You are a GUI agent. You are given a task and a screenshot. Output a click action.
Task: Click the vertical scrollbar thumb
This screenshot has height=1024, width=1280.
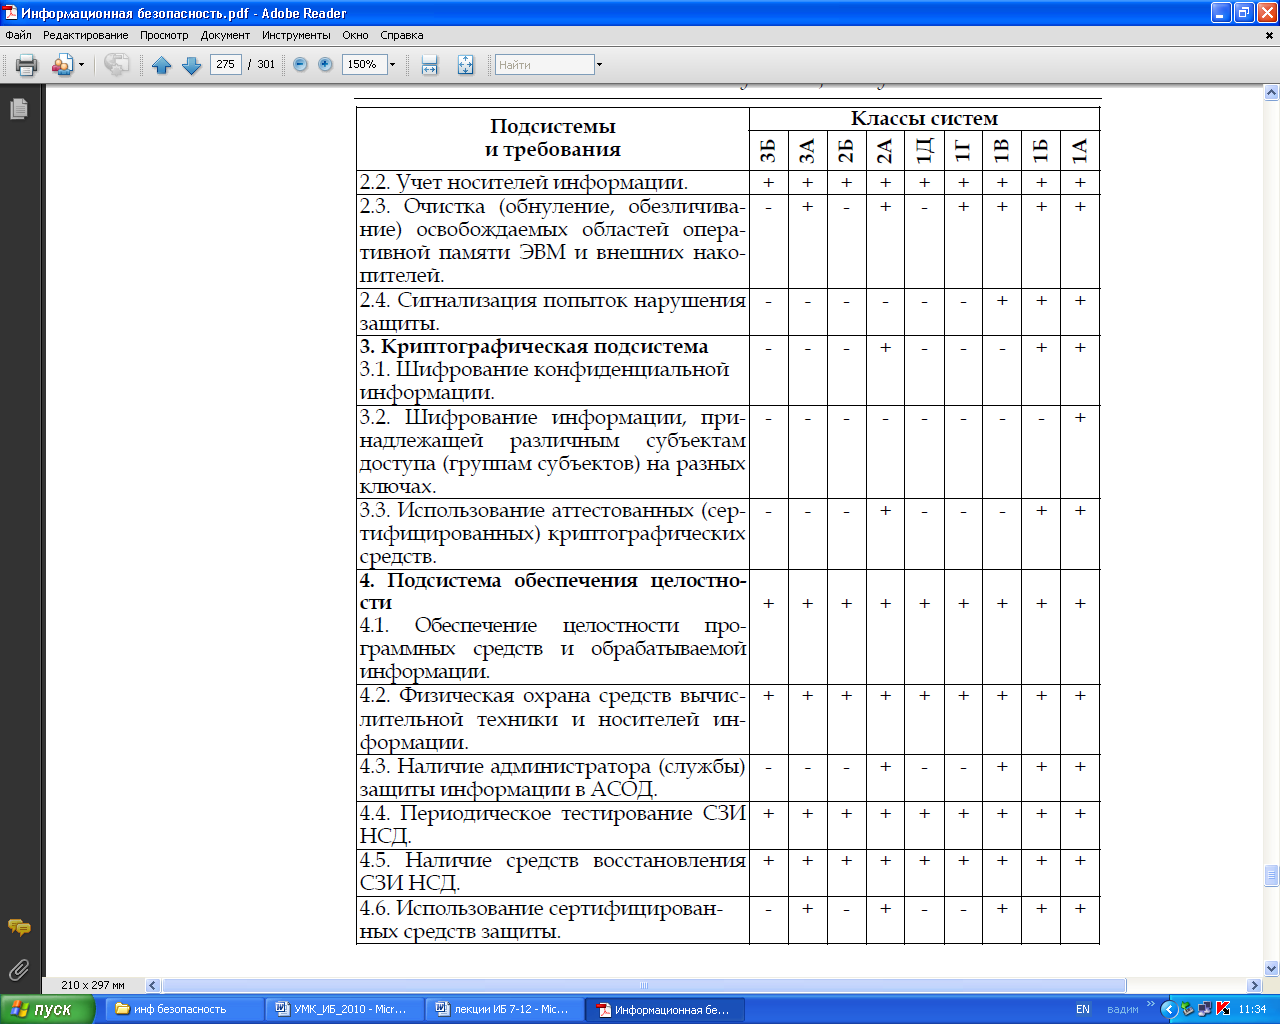tap(1272, 875)
